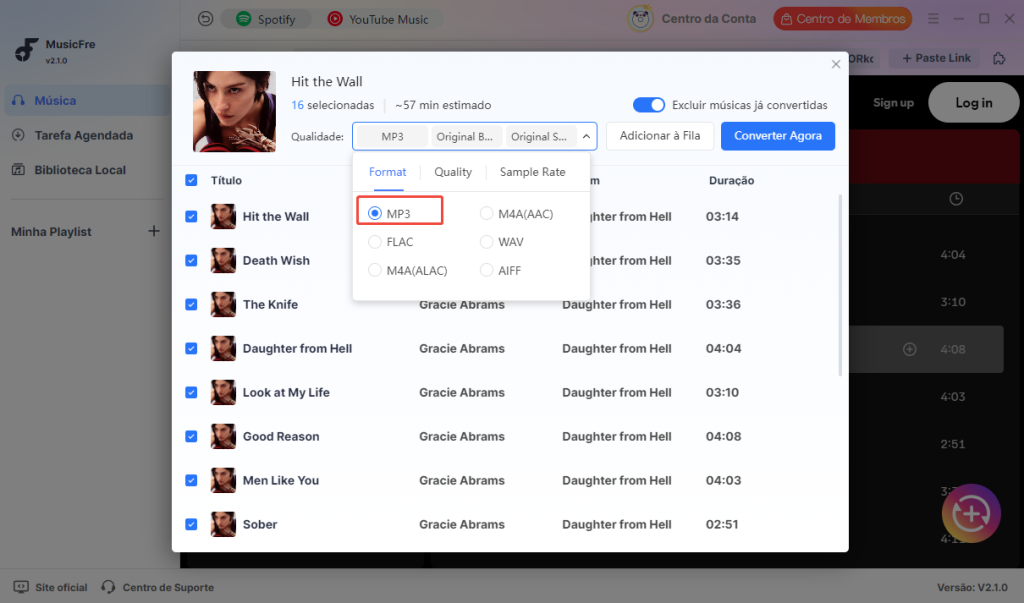Click the plus circle icon beside 4:08

point(909,350)
